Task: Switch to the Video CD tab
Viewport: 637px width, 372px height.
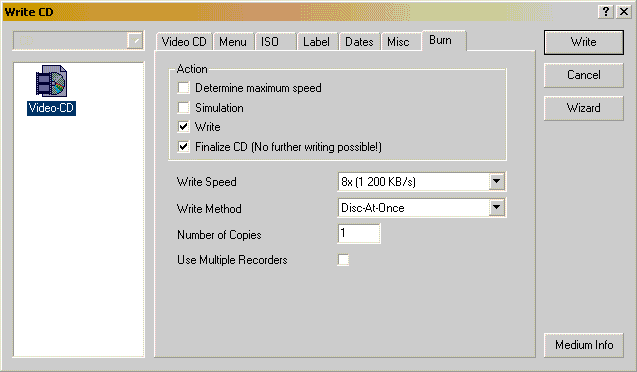Action: click(x=184, y=42)
